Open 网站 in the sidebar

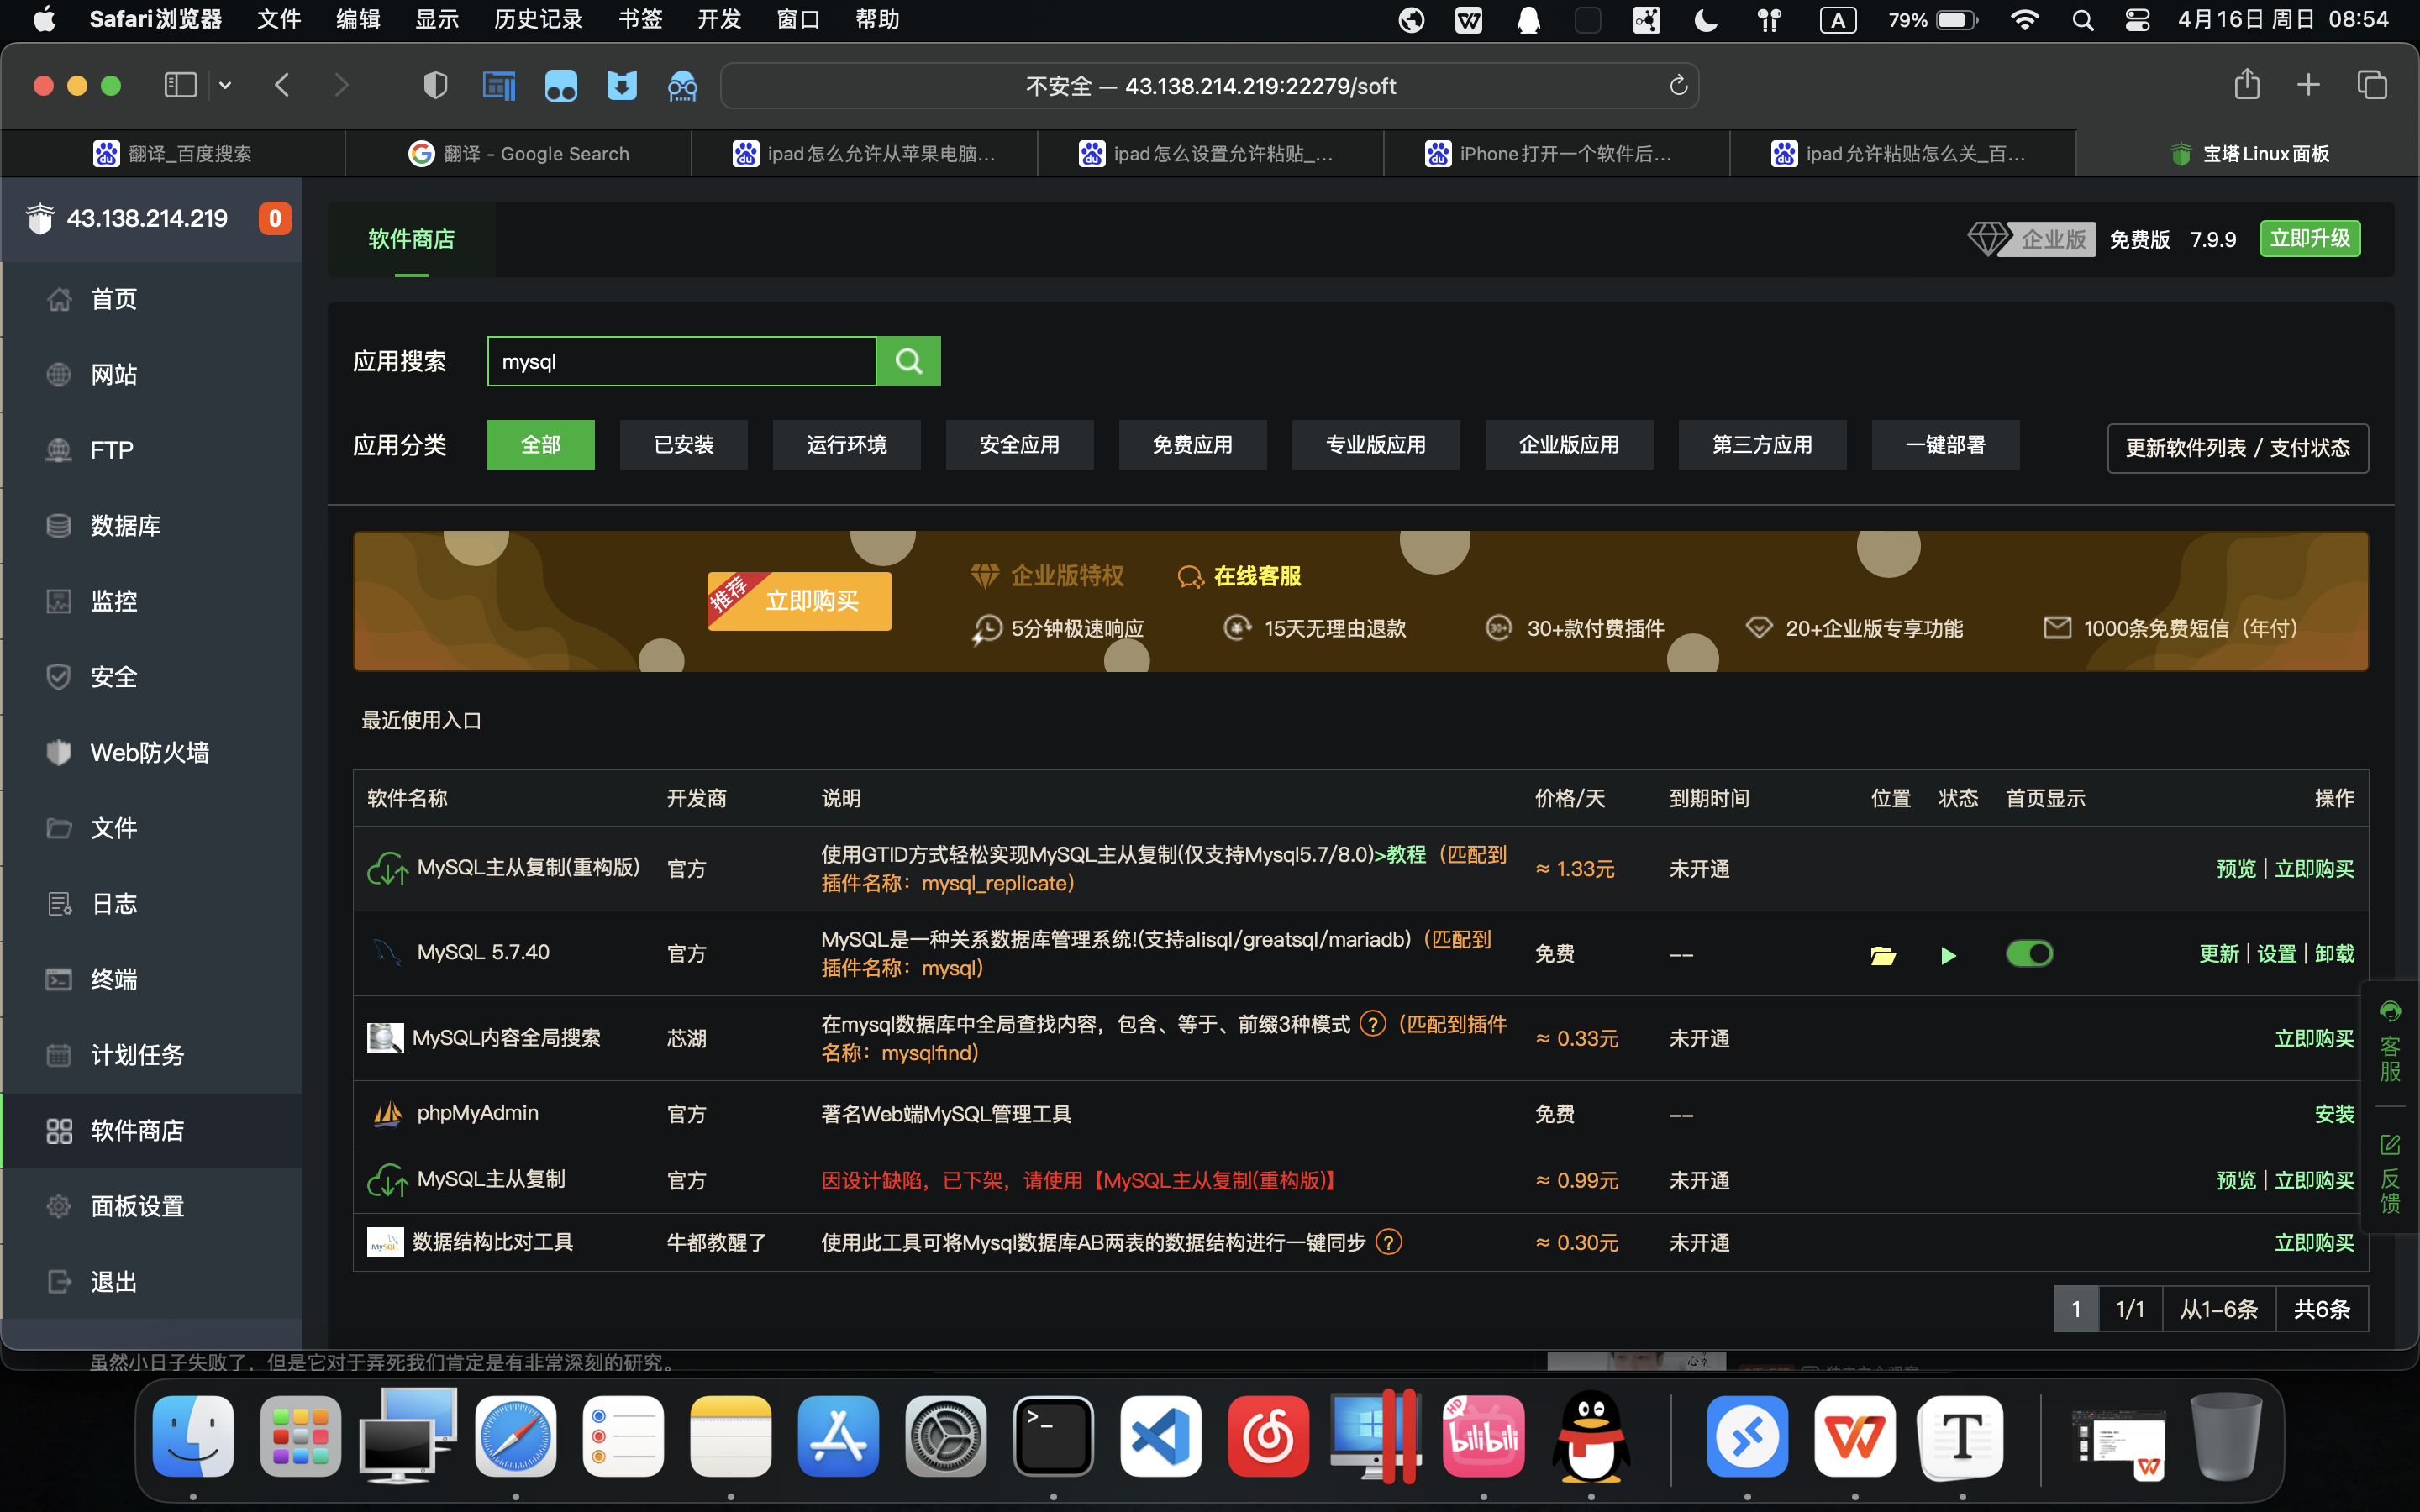pyautogui.click(x=153, y=375)
